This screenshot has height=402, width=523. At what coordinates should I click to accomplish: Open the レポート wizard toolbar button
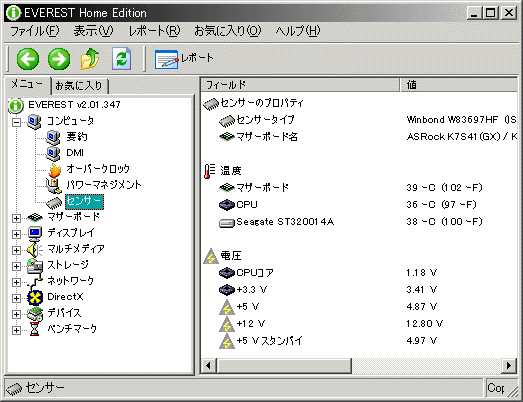point(184,59)
